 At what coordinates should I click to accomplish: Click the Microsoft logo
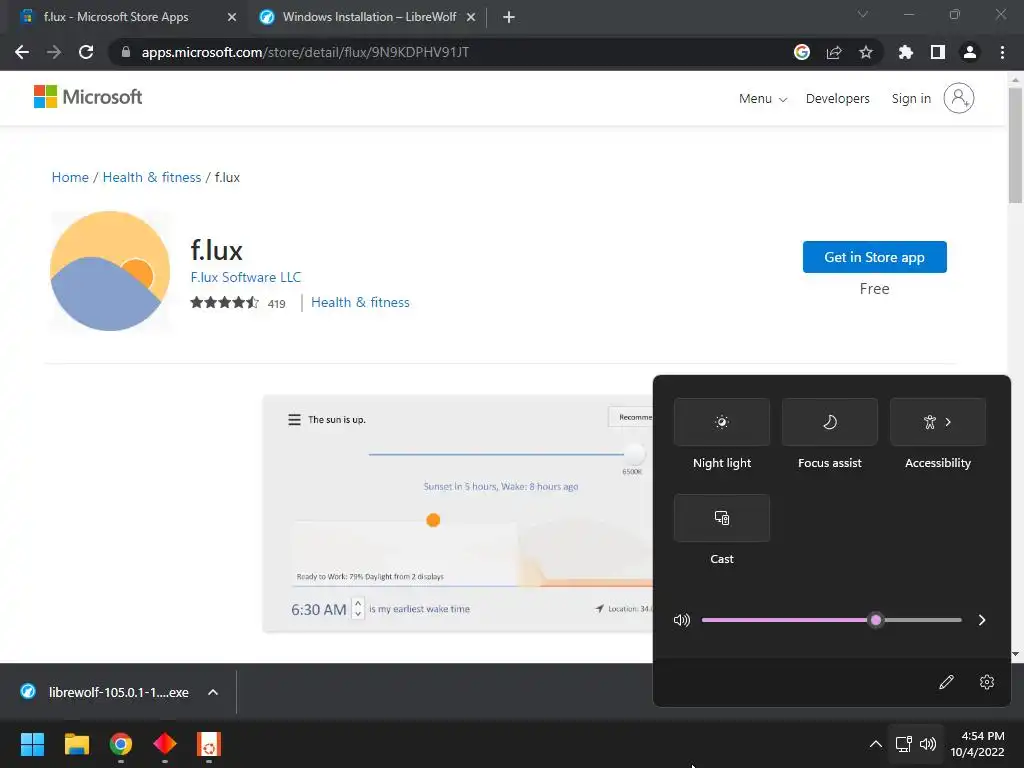pyautogui.click(x=88, y=97)
